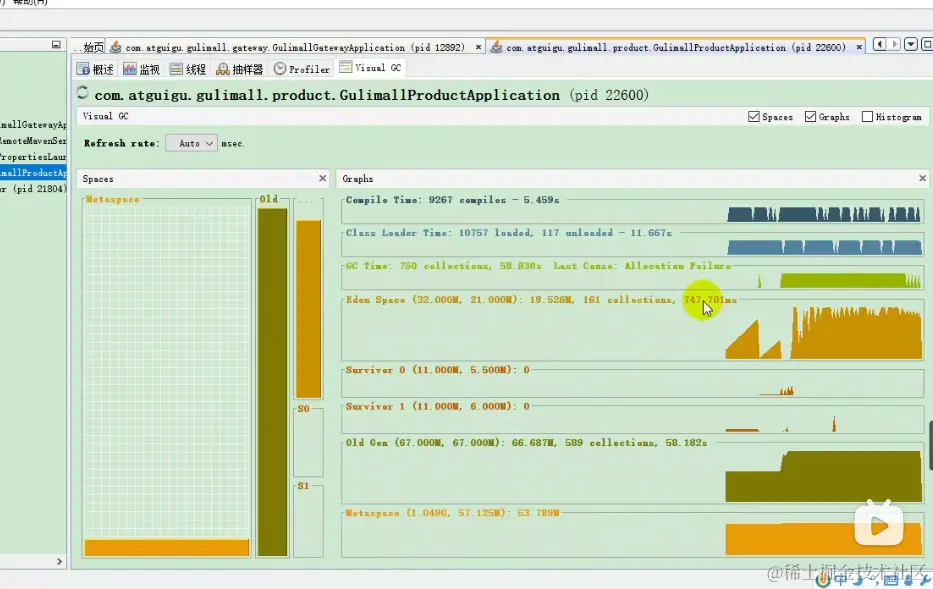Image resolution: width=933 pixels, height=589 pixels.
Task: Minimize the left Applications panel
Action: coord(56,45)
